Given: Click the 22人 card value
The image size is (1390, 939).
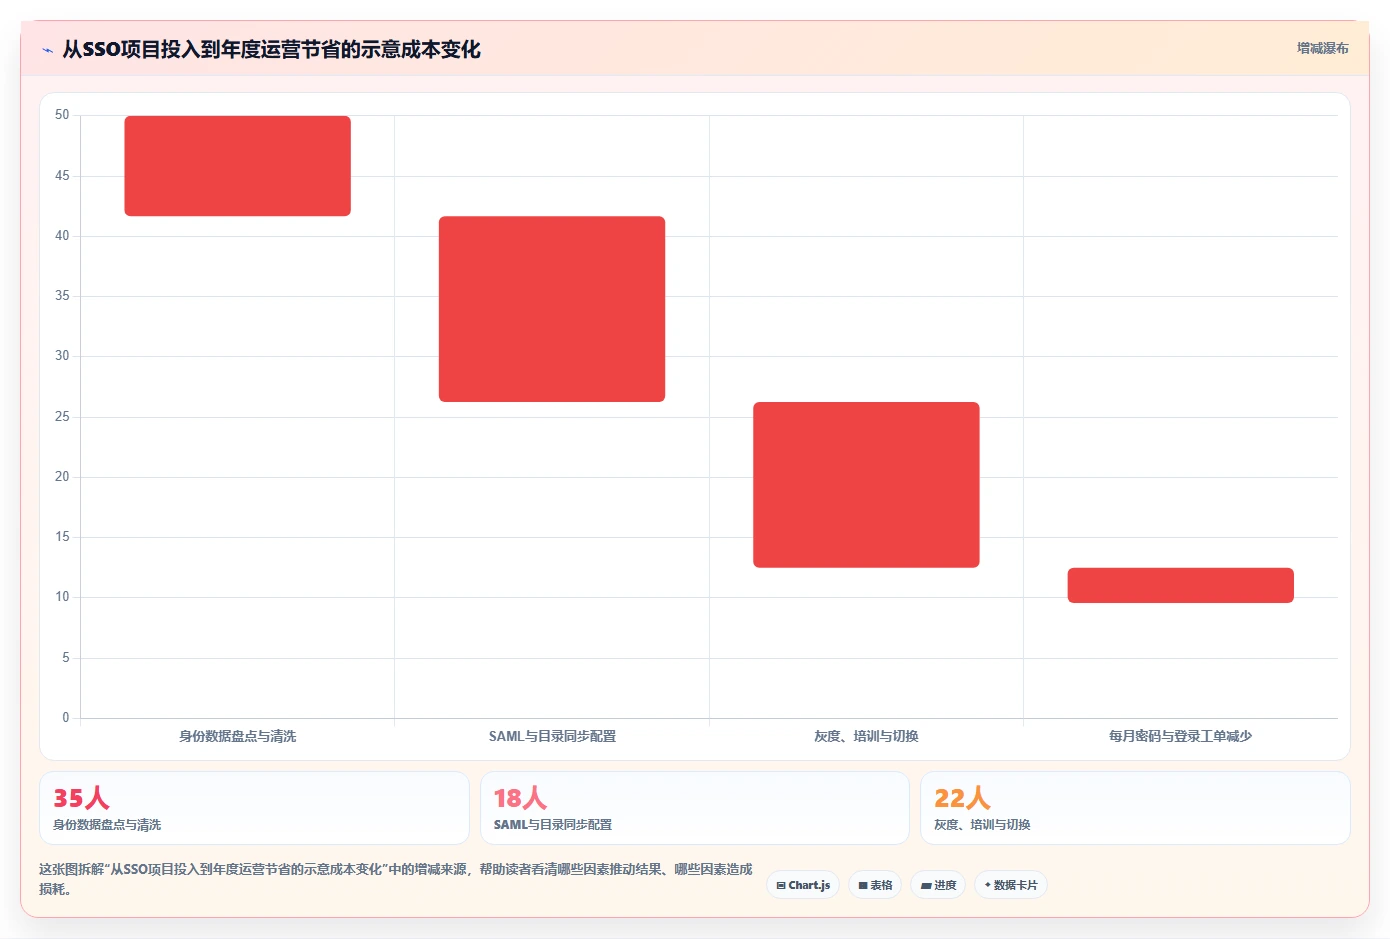Looking at the screenshot, I should point(962,798).
